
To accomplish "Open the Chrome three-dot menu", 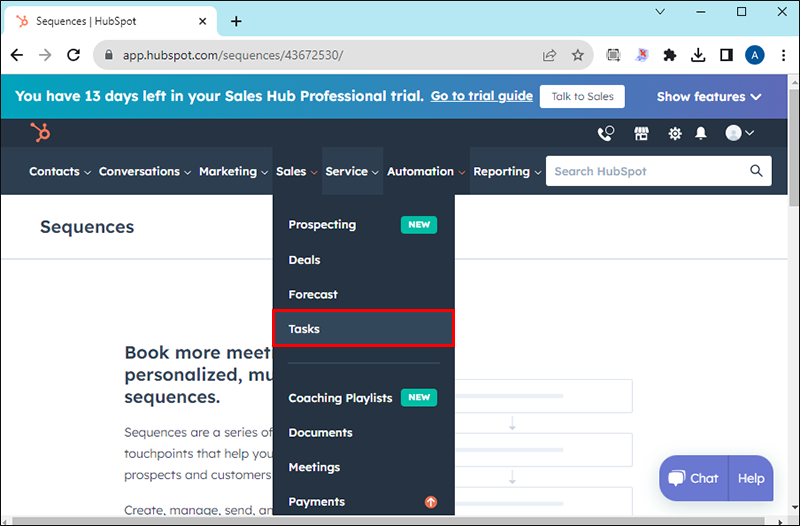I will 783,55.
